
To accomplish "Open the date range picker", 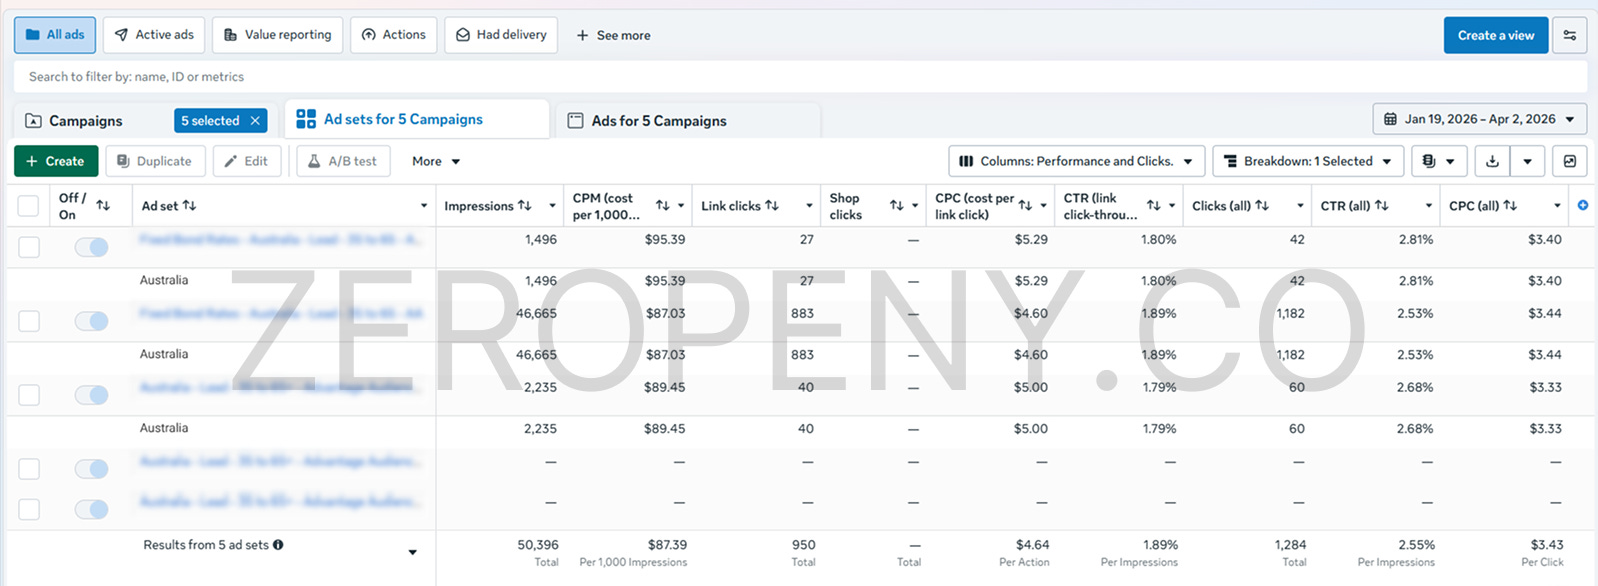I will tap(1479, 119).
